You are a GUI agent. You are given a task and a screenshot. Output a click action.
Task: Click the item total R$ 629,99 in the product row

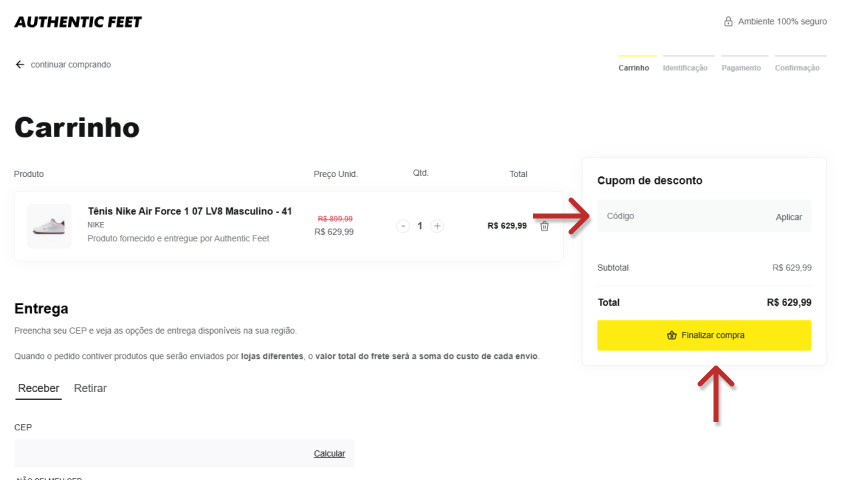pyautogui.click(x=507, y=226)
